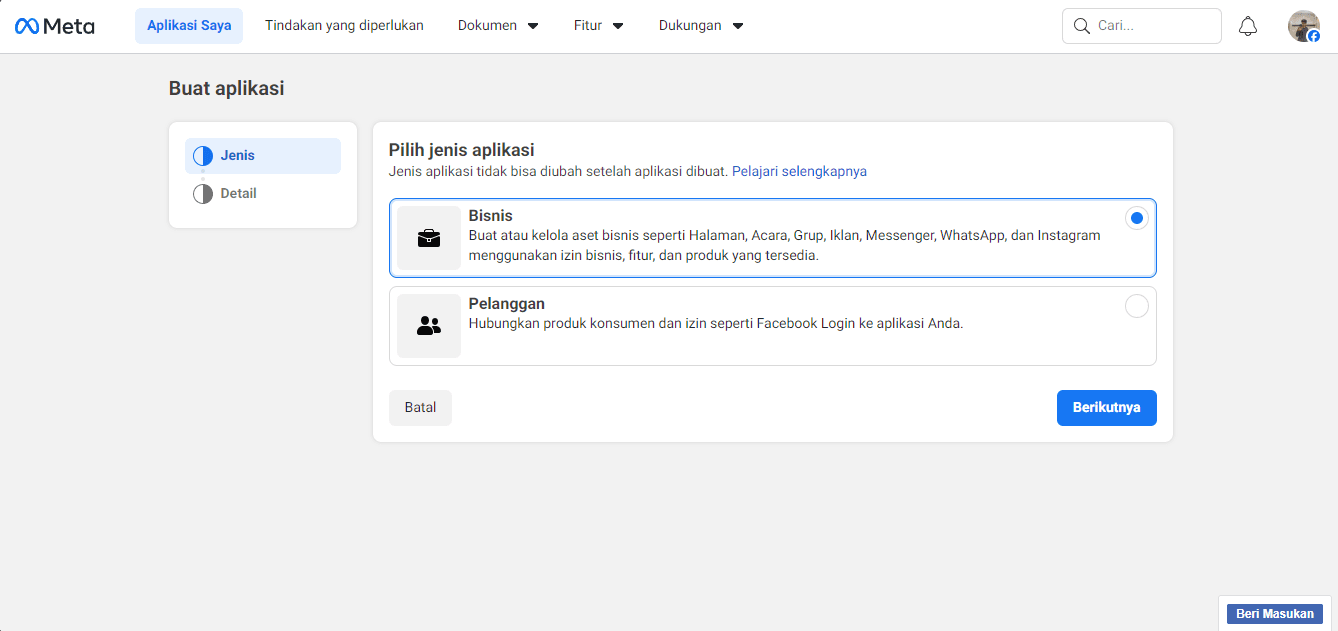Open the Pelajari selengkapnya link
Viewport: 1338px width, 631px height.
click(x=799, y=172)
